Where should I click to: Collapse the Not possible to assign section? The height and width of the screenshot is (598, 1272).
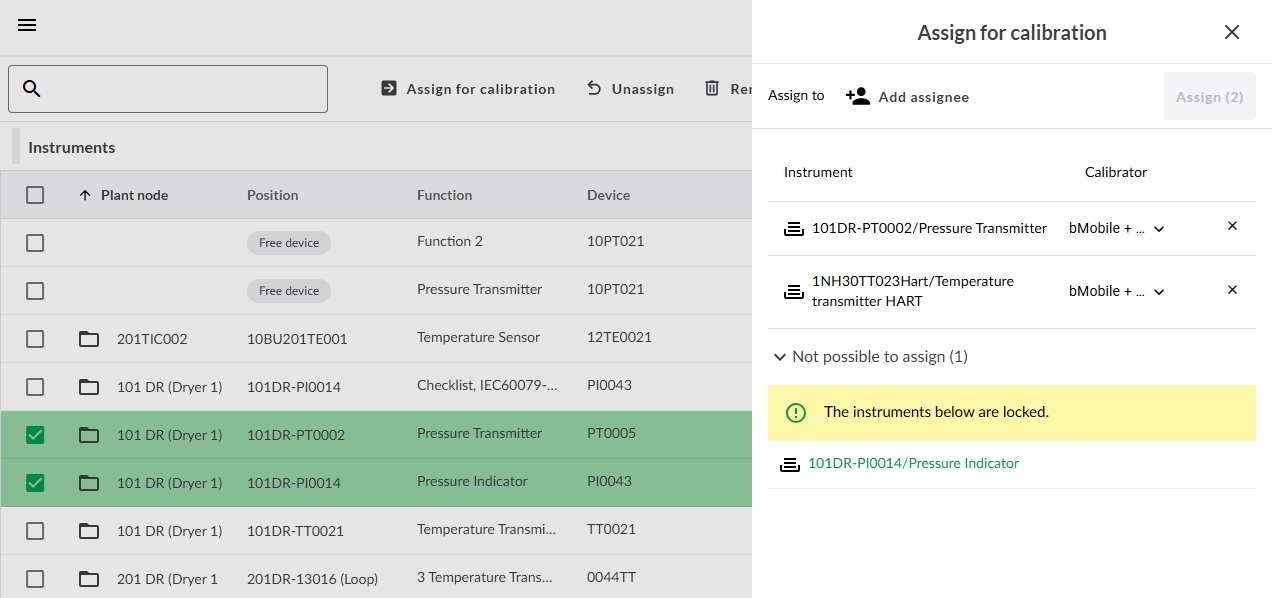(x=779, y=357)
